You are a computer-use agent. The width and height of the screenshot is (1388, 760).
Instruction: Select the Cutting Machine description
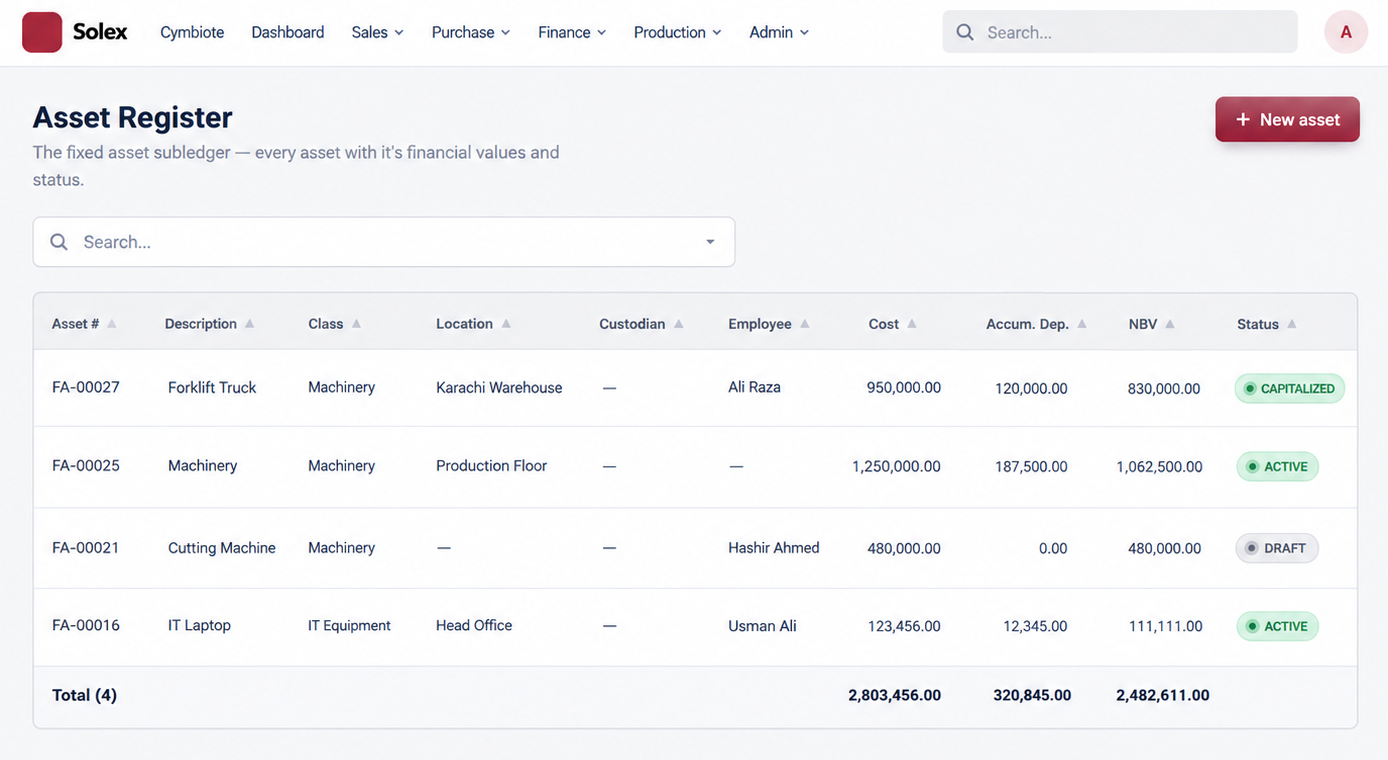tap(222, 547)
